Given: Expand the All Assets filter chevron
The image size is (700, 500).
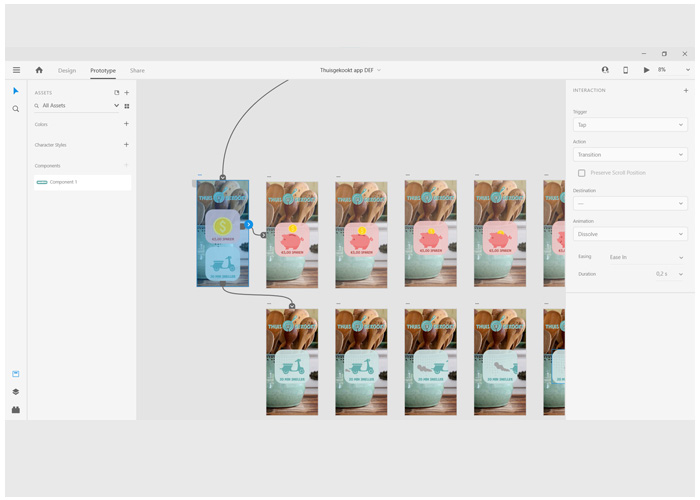Looking at the screenshot, I should (117, 106).
